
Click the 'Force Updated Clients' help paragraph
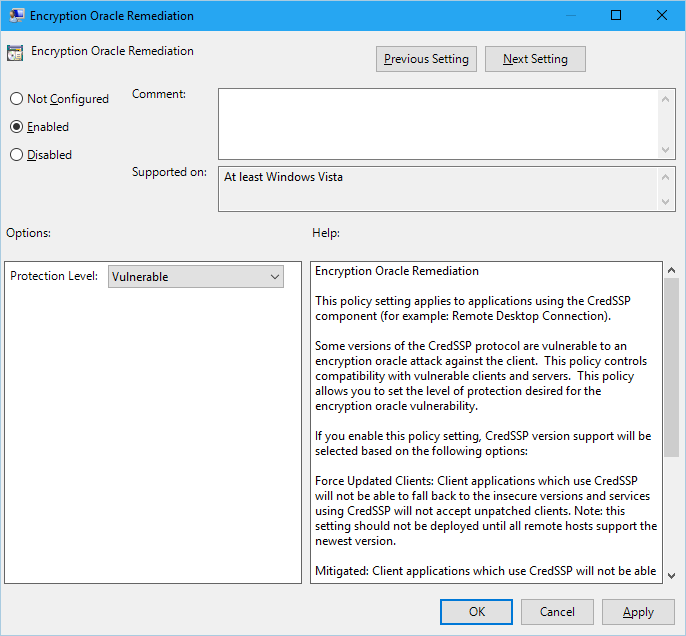pyautogui.click(x=486, y=511)
